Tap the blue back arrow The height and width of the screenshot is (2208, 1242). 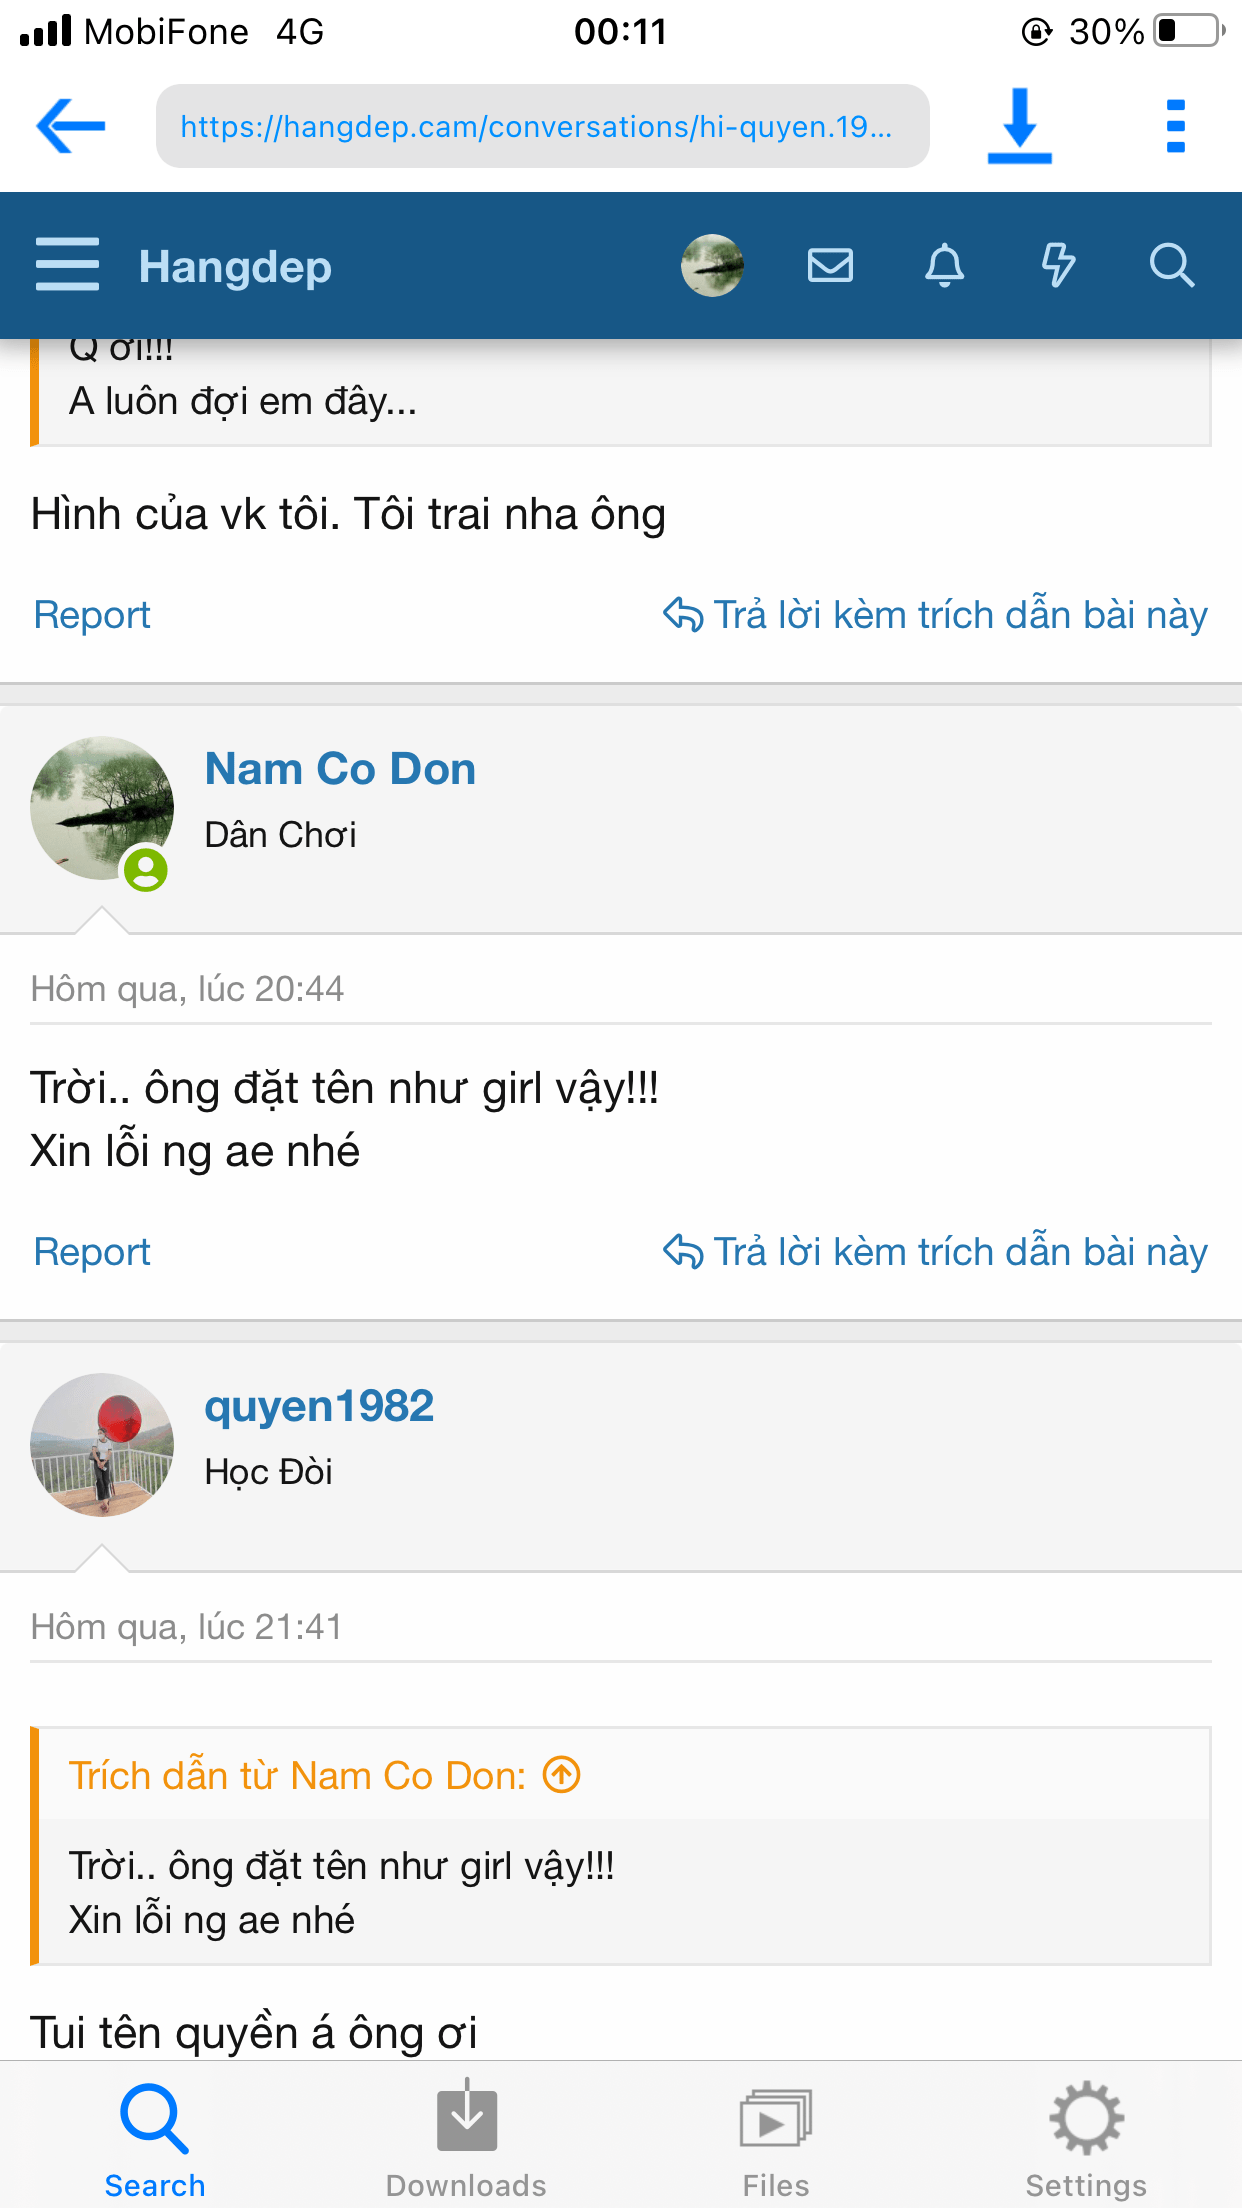pos(71,126)
